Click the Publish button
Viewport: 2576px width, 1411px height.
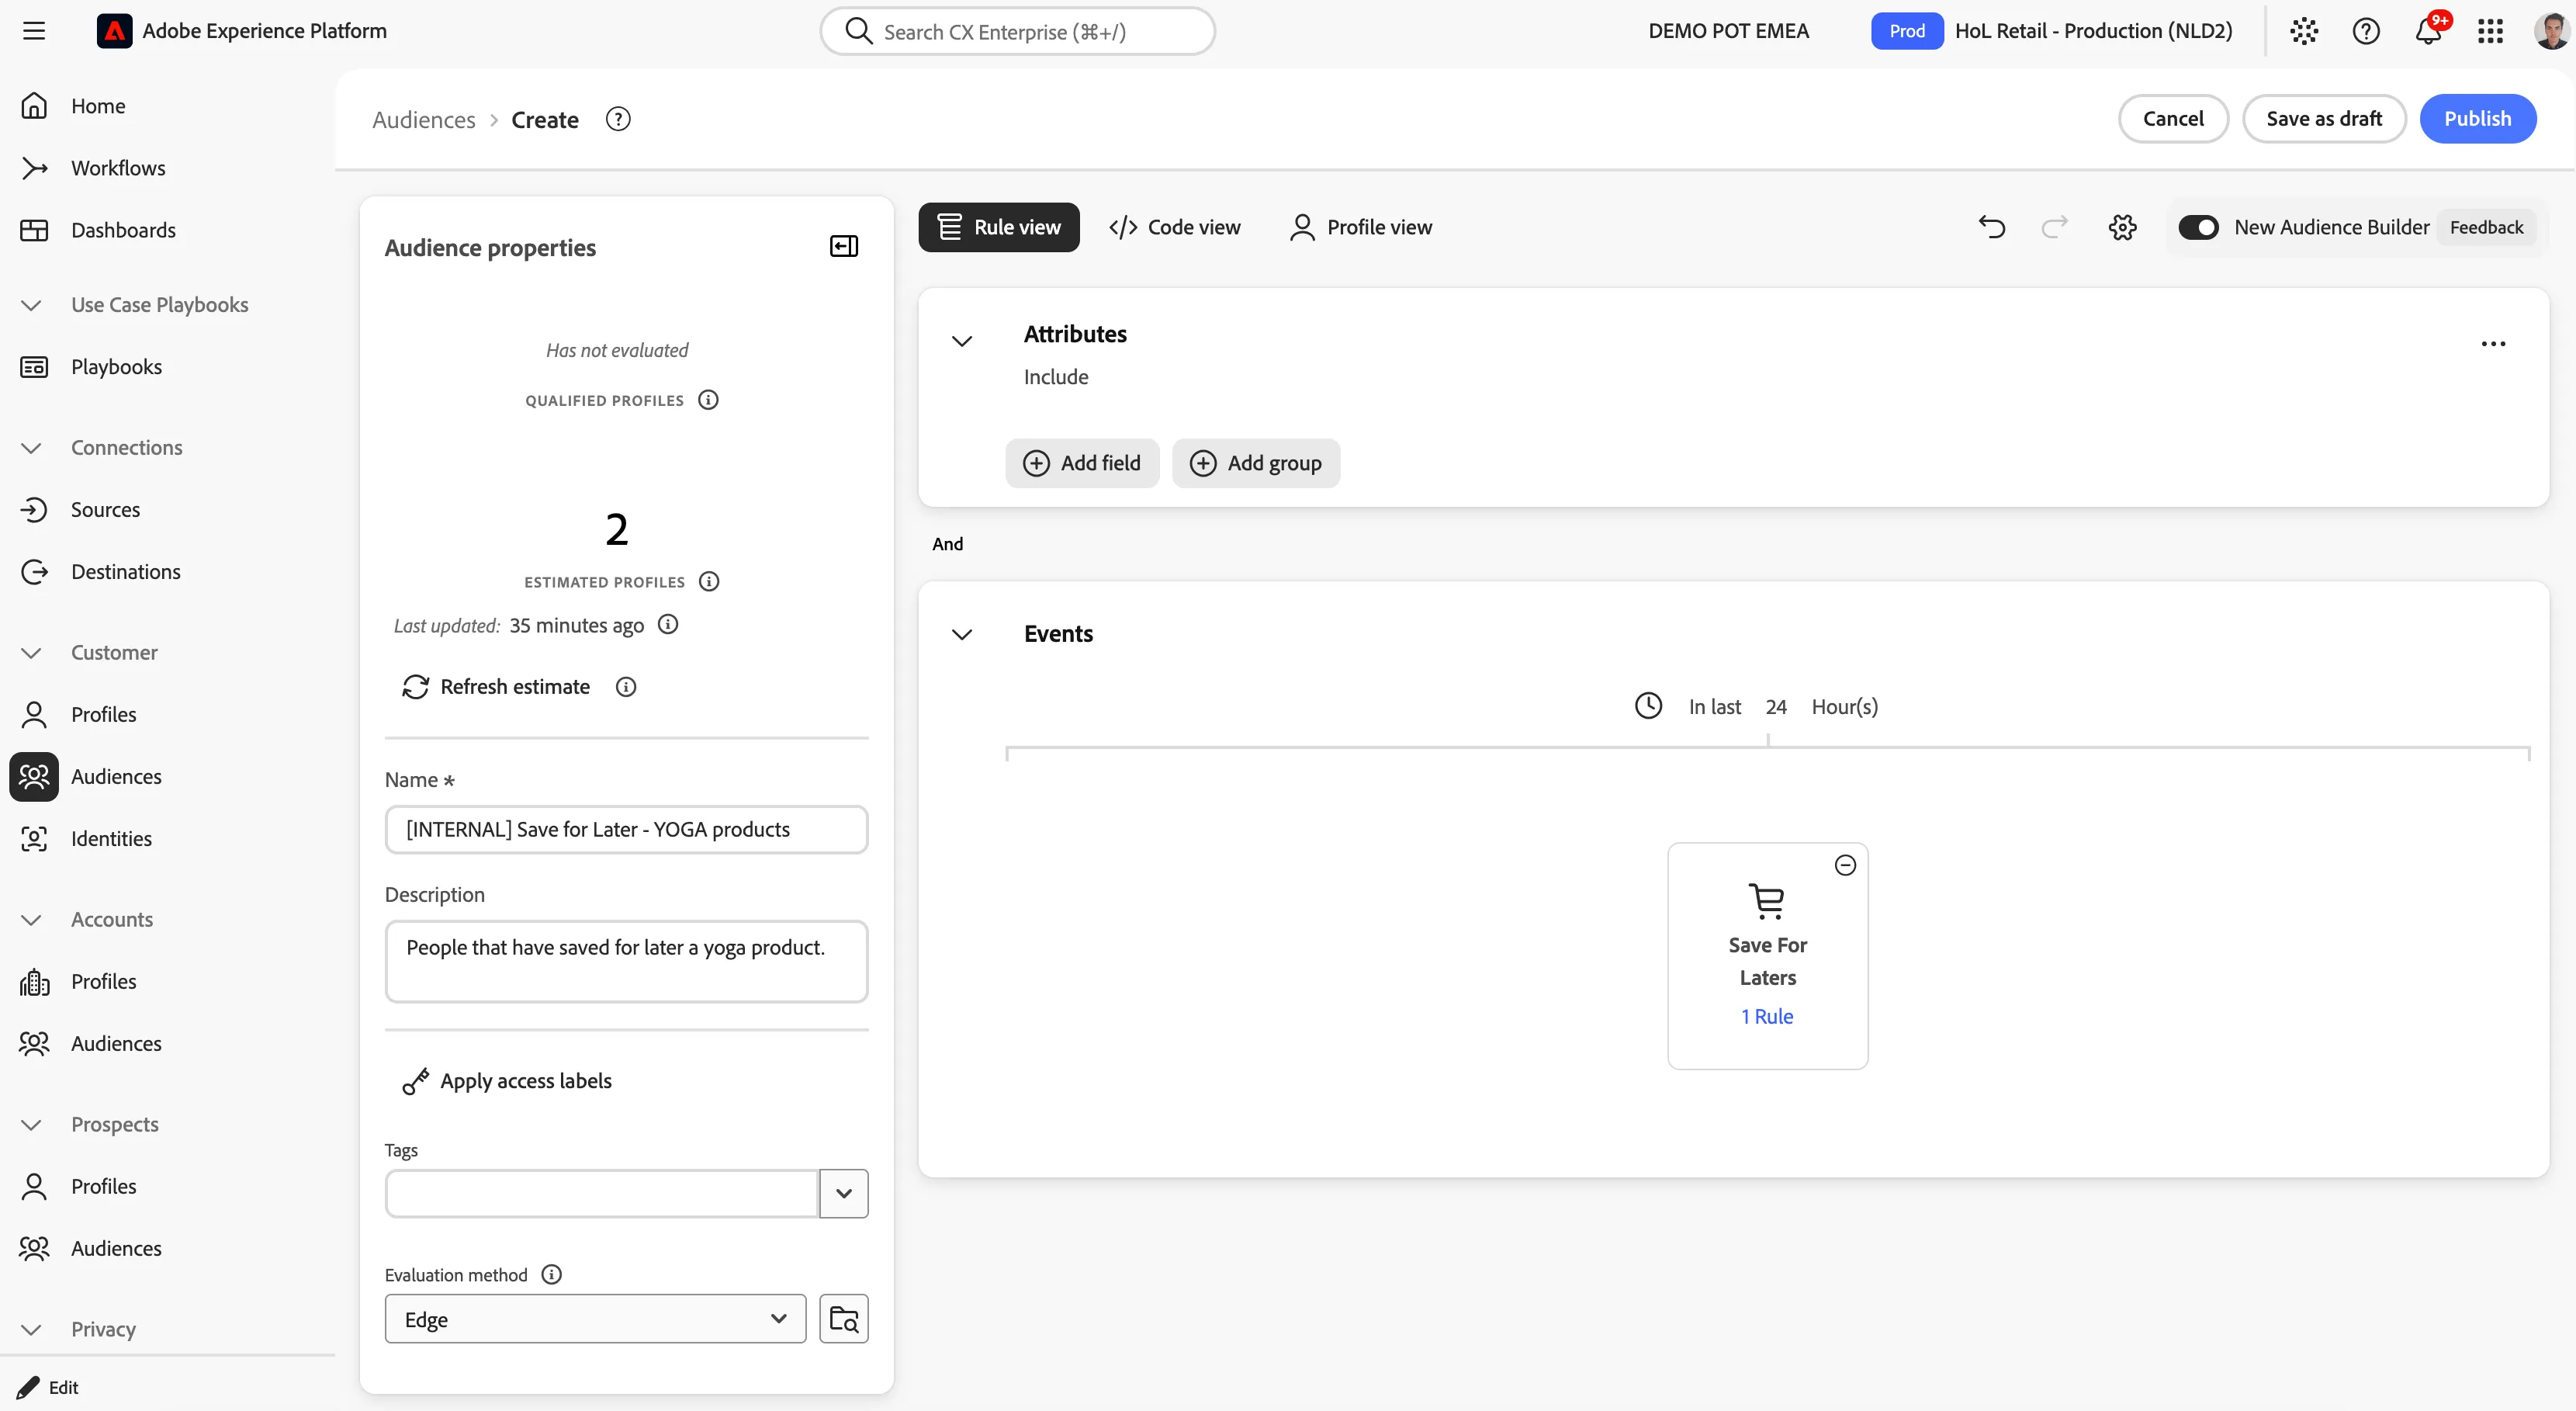[x=2477, y=119]
